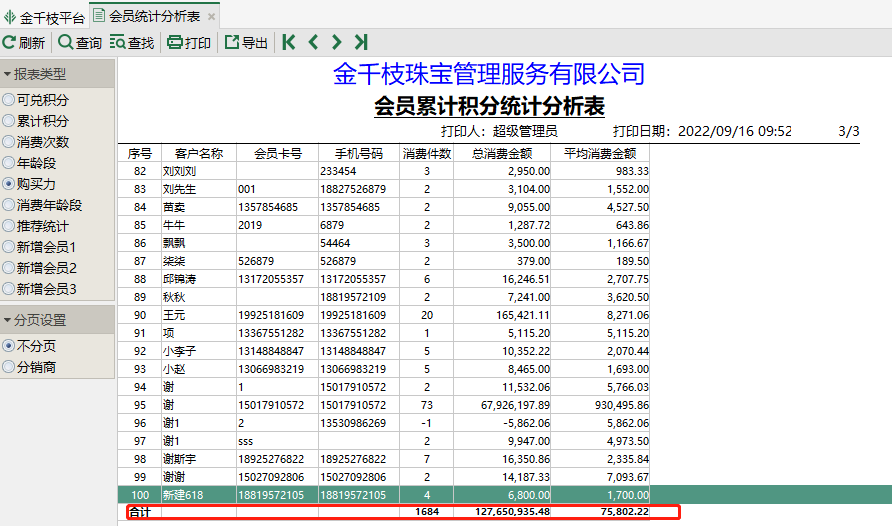Click the highlighted 新建618 customer row
The height and width of the screenshot is (526, 892).
coord(505,495)
